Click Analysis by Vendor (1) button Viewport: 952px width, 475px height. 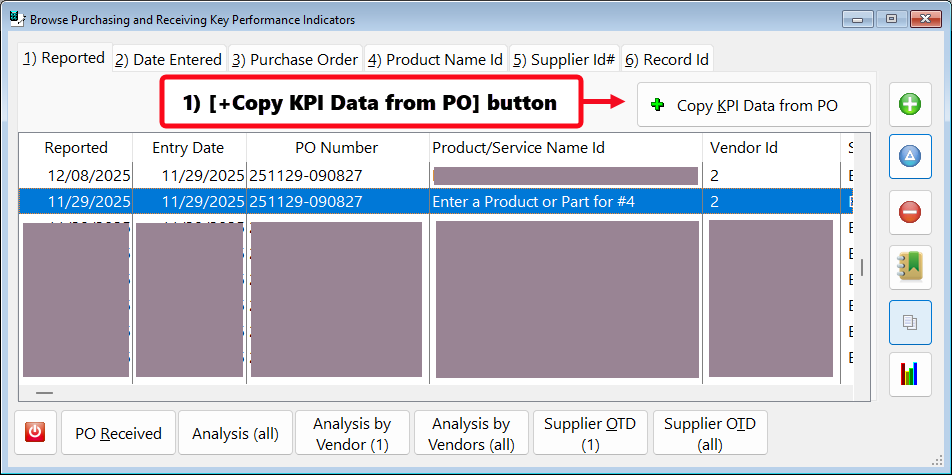pos(351,433)
